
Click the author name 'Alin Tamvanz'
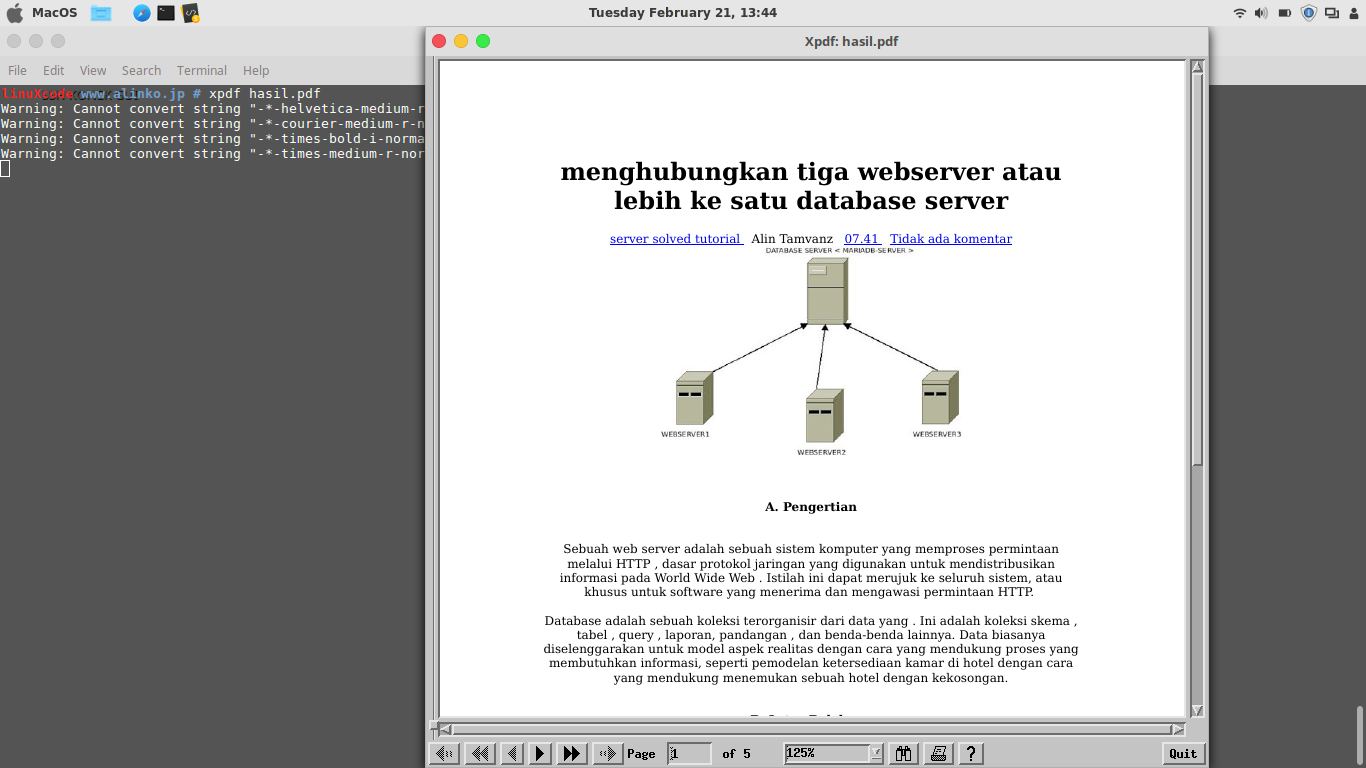coord(792,239)
